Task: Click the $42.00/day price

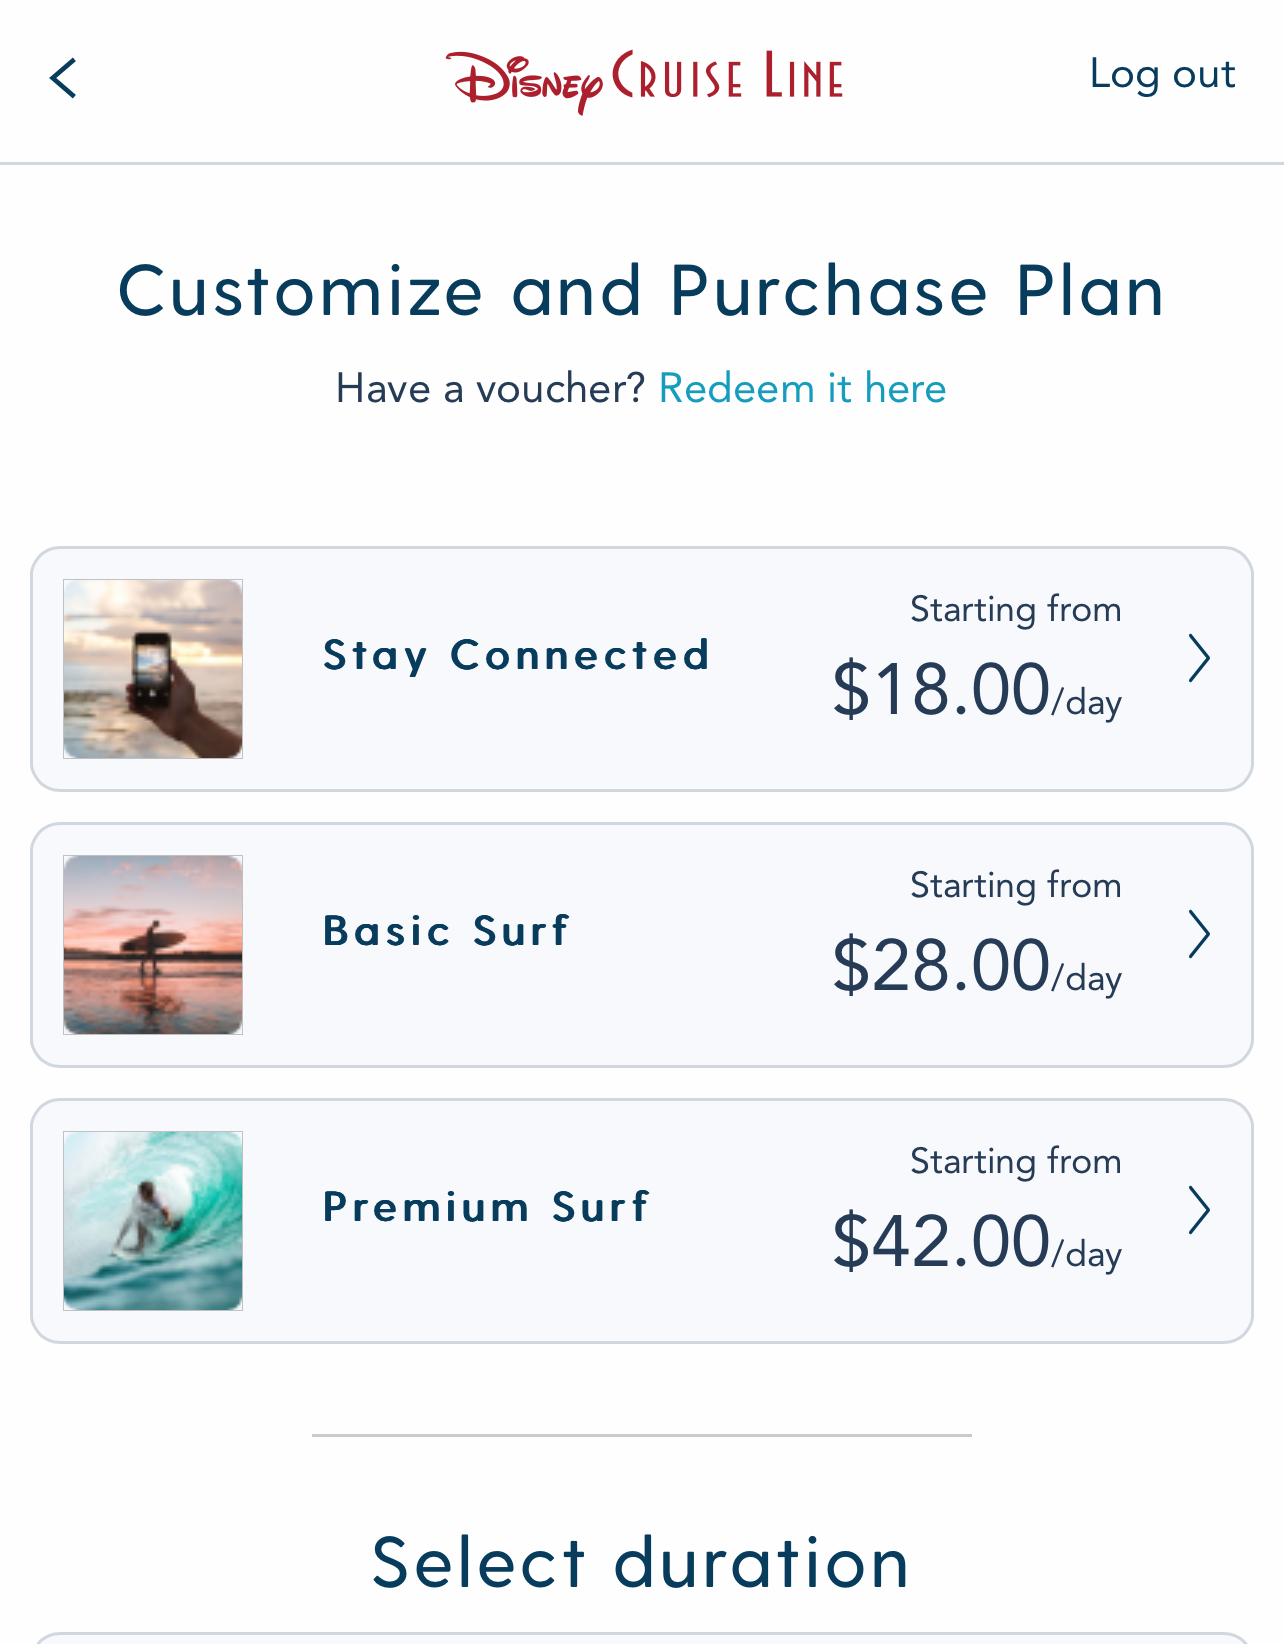Action: click(x=976, y=1242)
